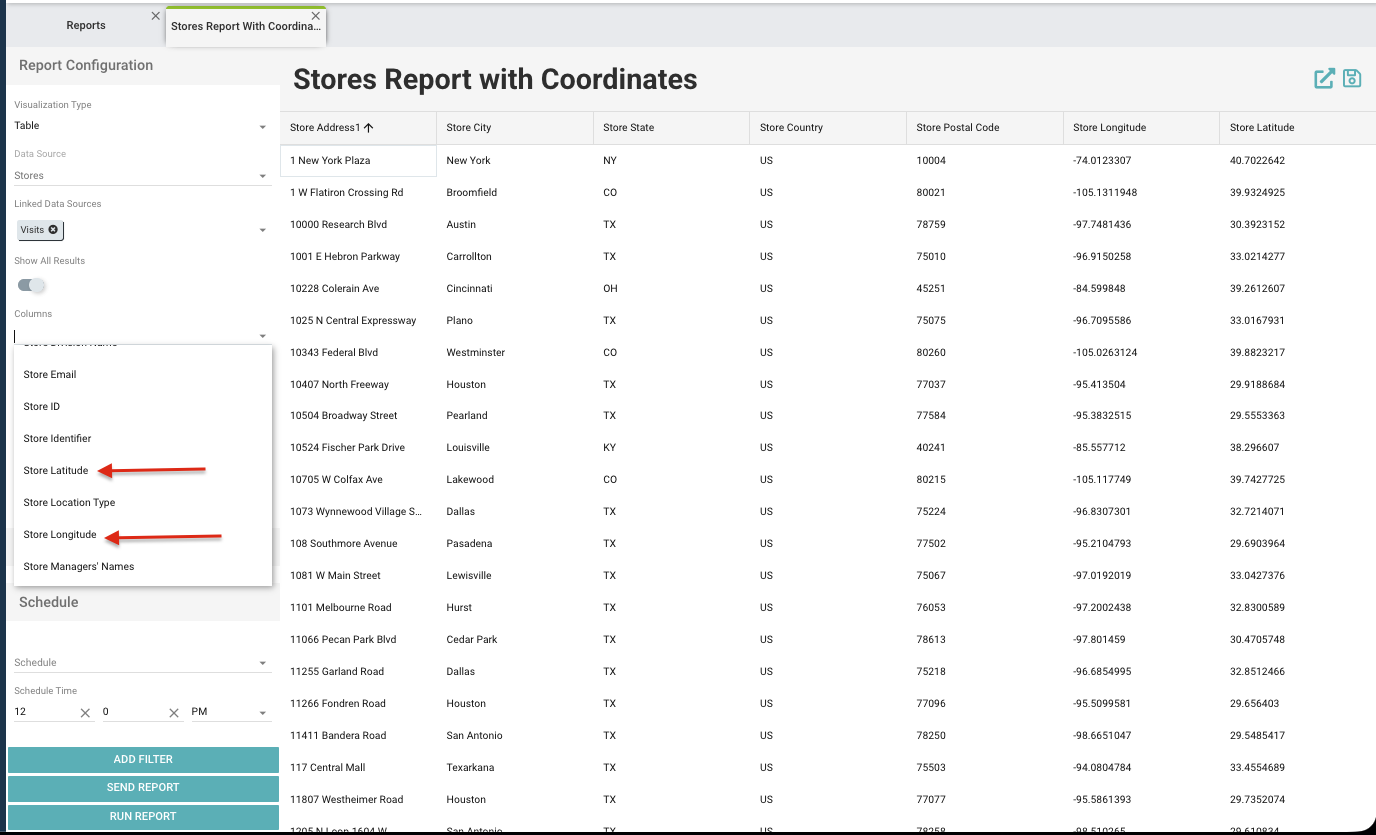This screenshot has width=1376, height=835.
Task: Click the ADD FILTER button
Action: 143,760
